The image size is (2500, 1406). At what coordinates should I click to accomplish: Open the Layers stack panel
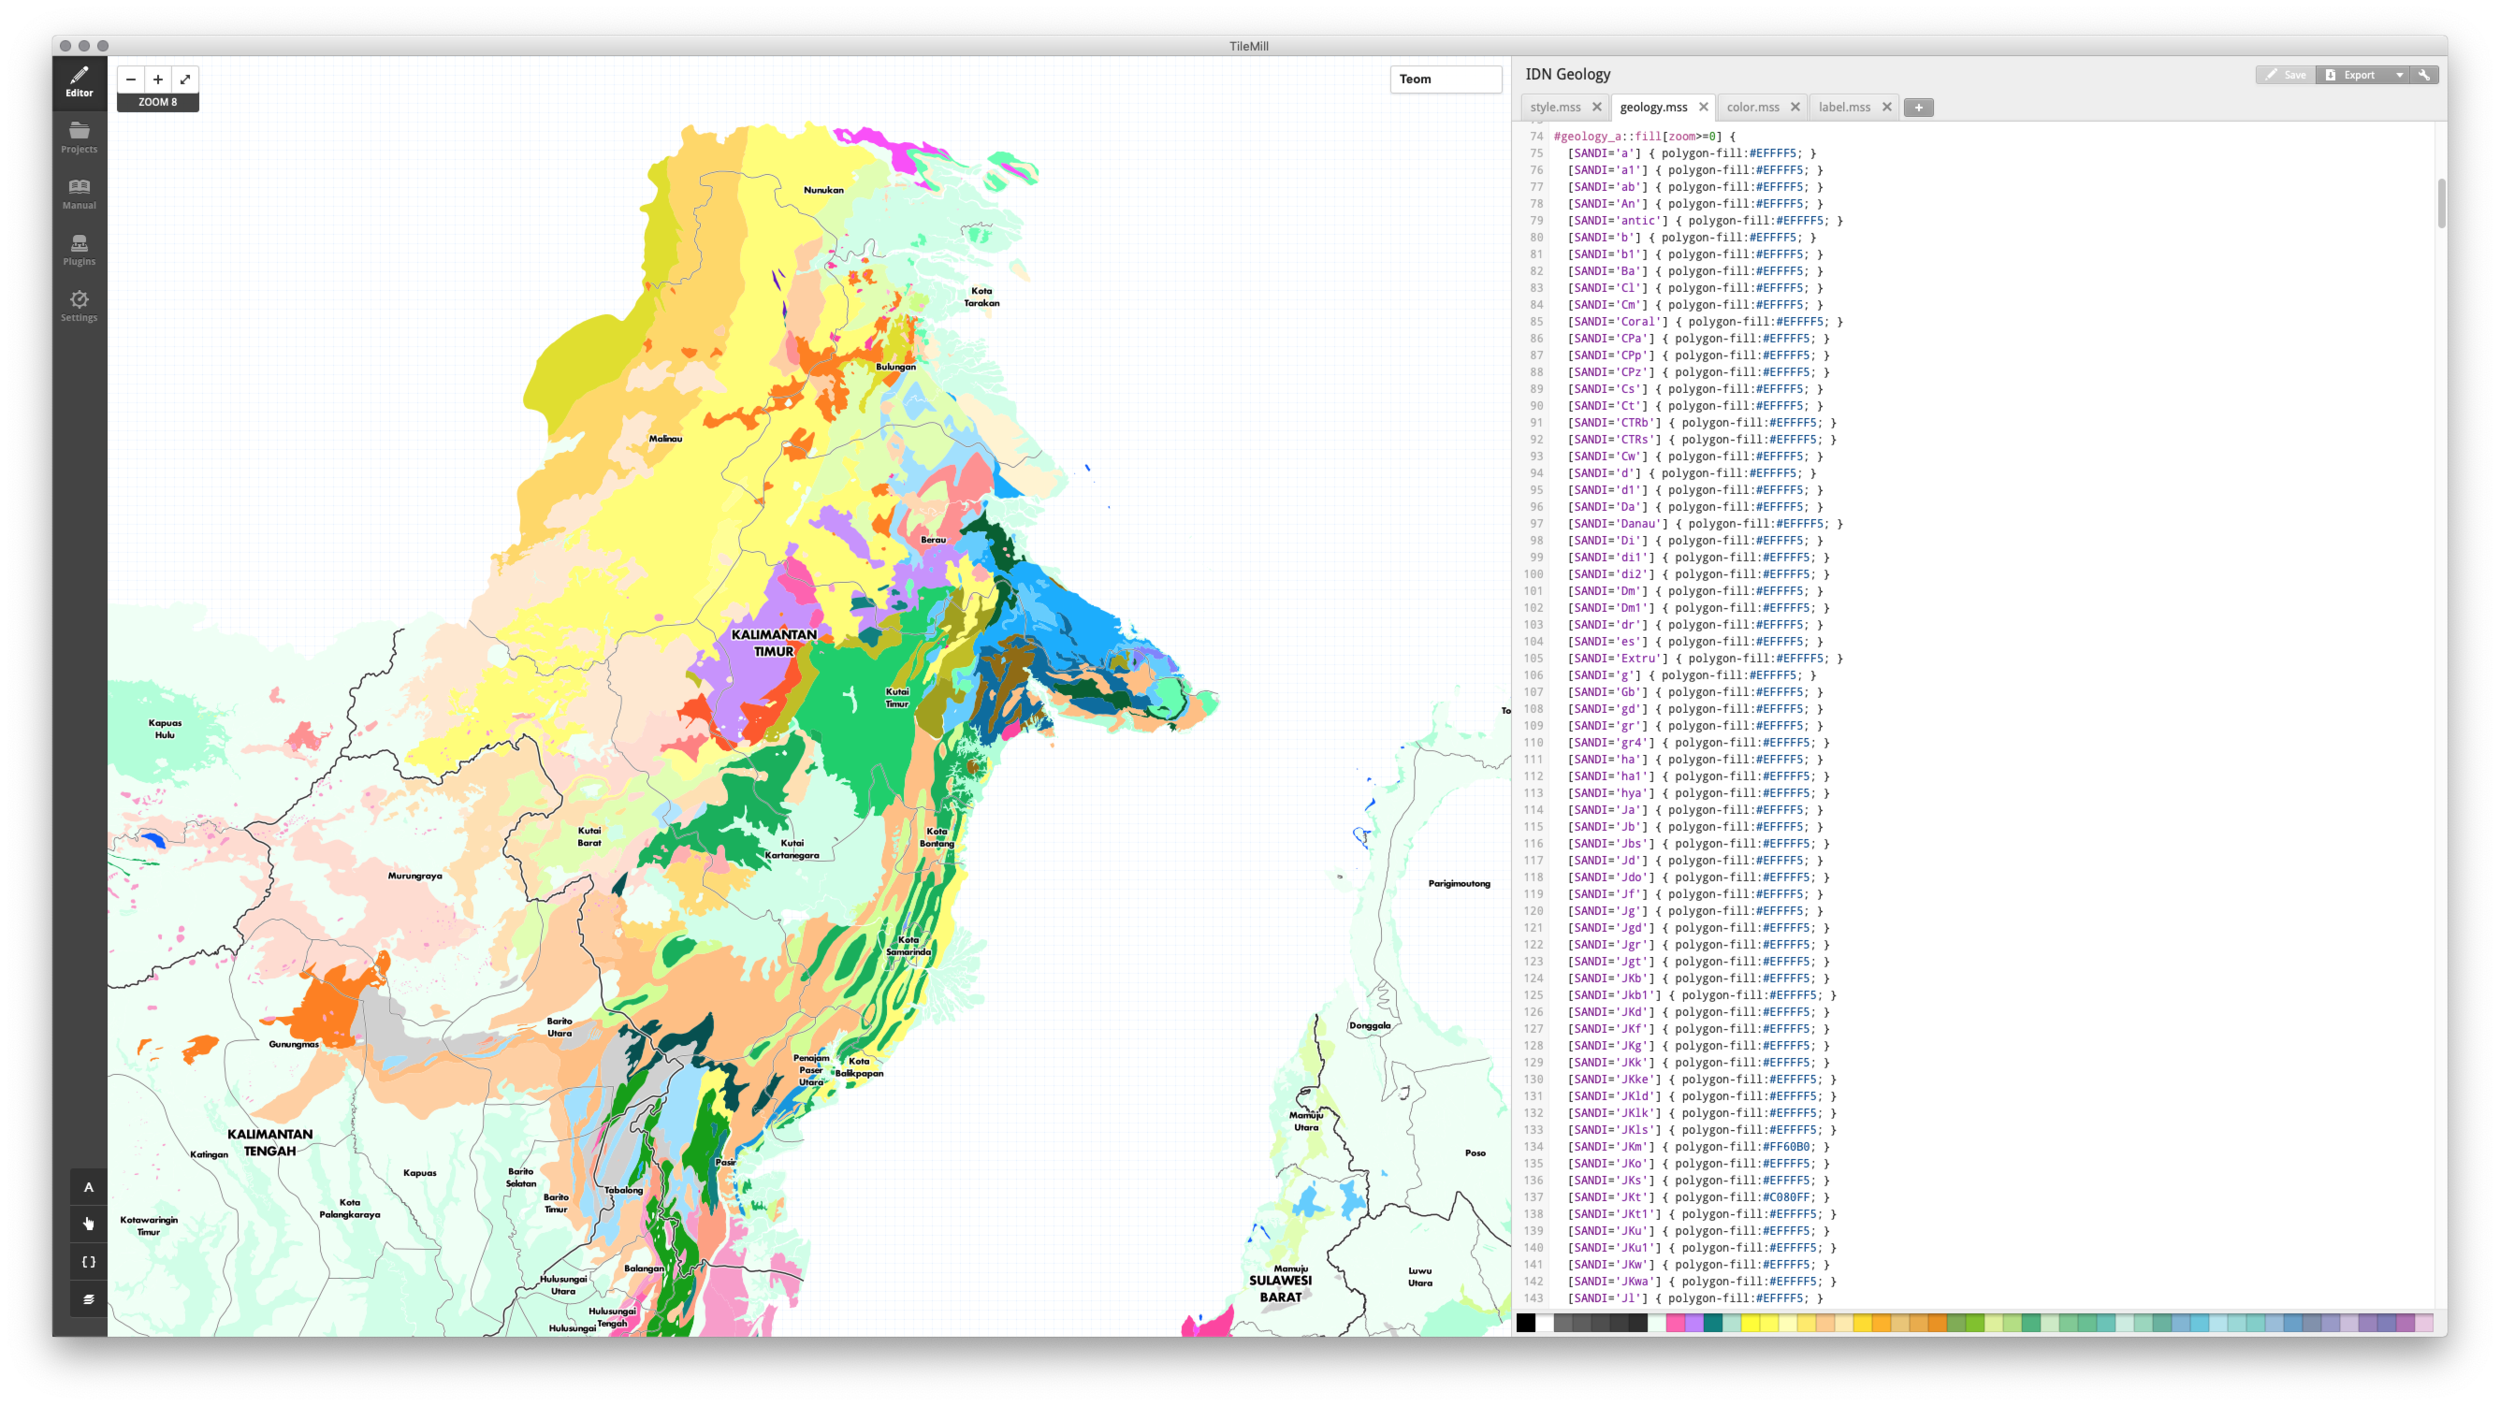point(88,1299)
